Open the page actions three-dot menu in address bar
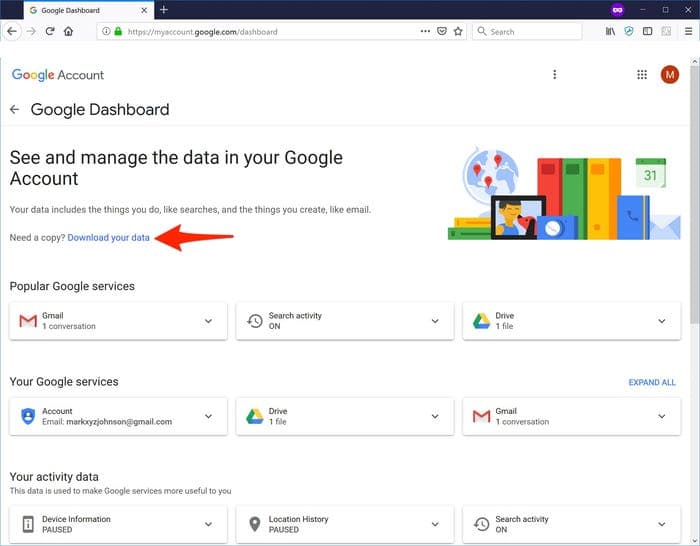 point(425,31)
